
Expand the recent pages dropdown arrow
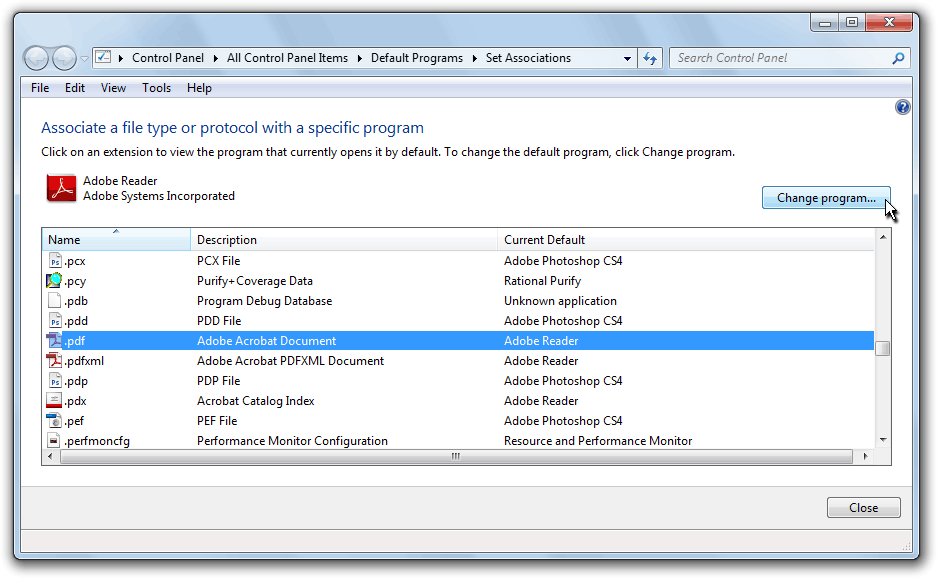(x=84, y=59)
